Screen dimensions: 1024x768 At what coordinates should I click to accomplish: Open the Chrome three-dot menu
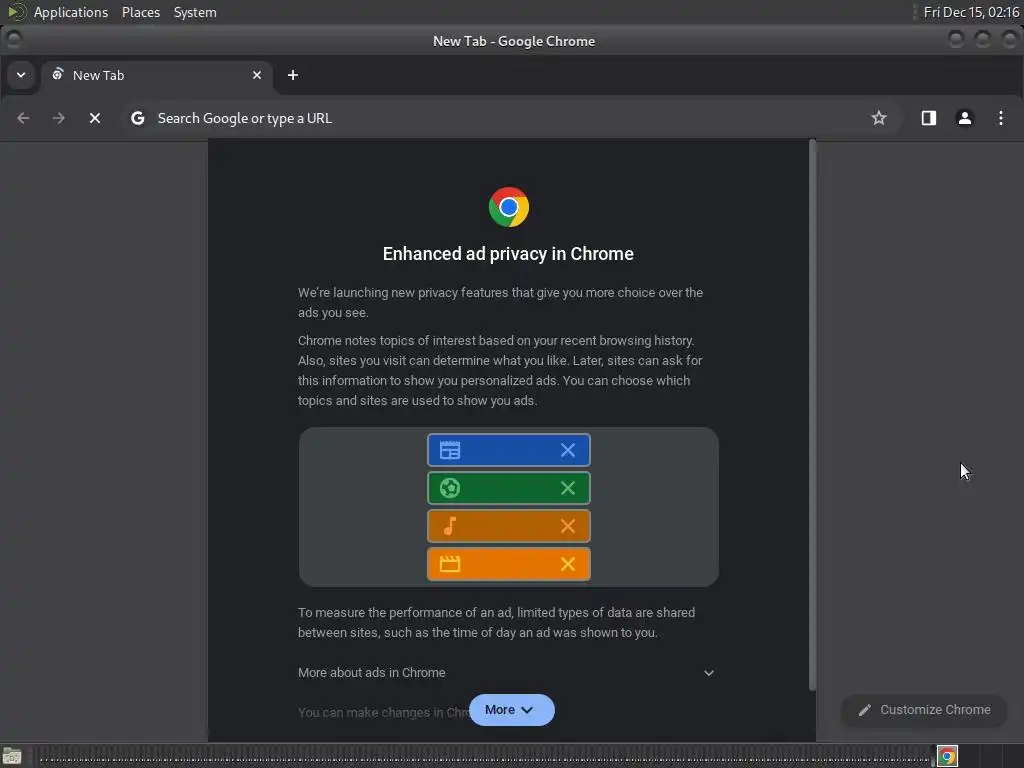tap(1000, 118)
